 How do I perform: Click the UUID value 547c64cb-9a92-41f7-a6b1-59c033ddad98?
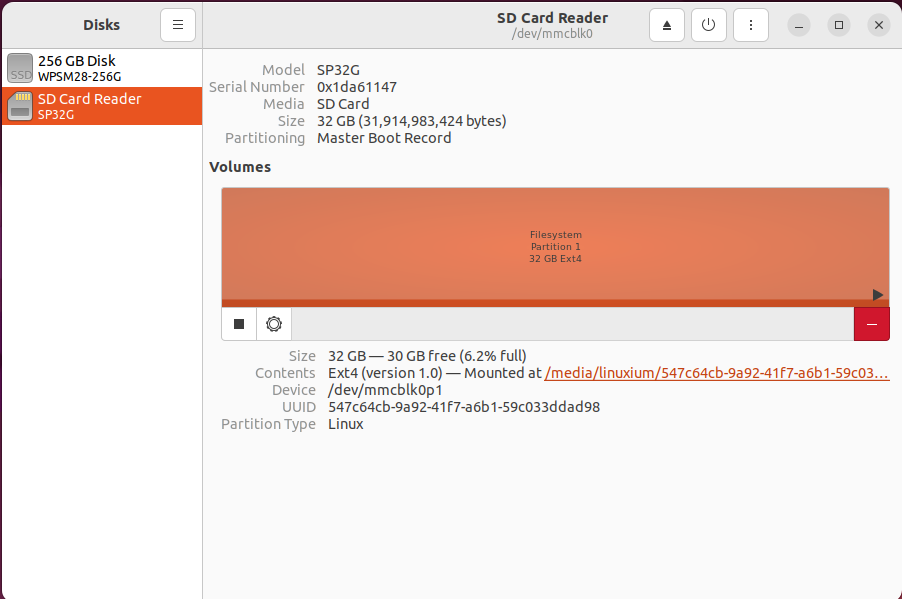pos(464,407)
